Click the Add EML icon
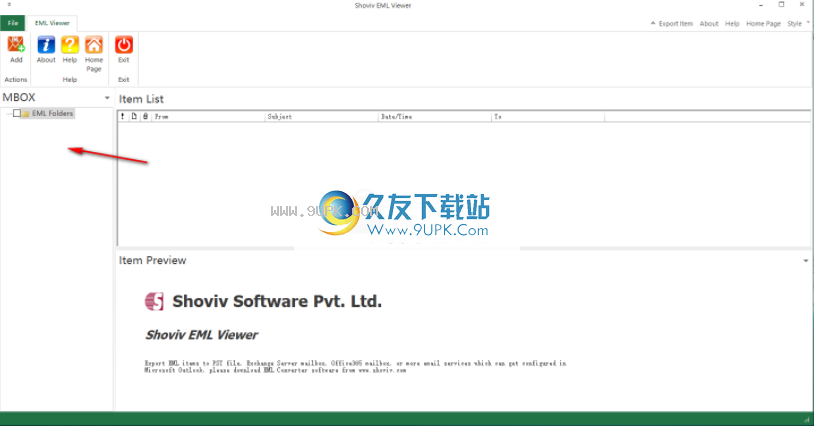 pyautogui.click(x=16, y=45)
